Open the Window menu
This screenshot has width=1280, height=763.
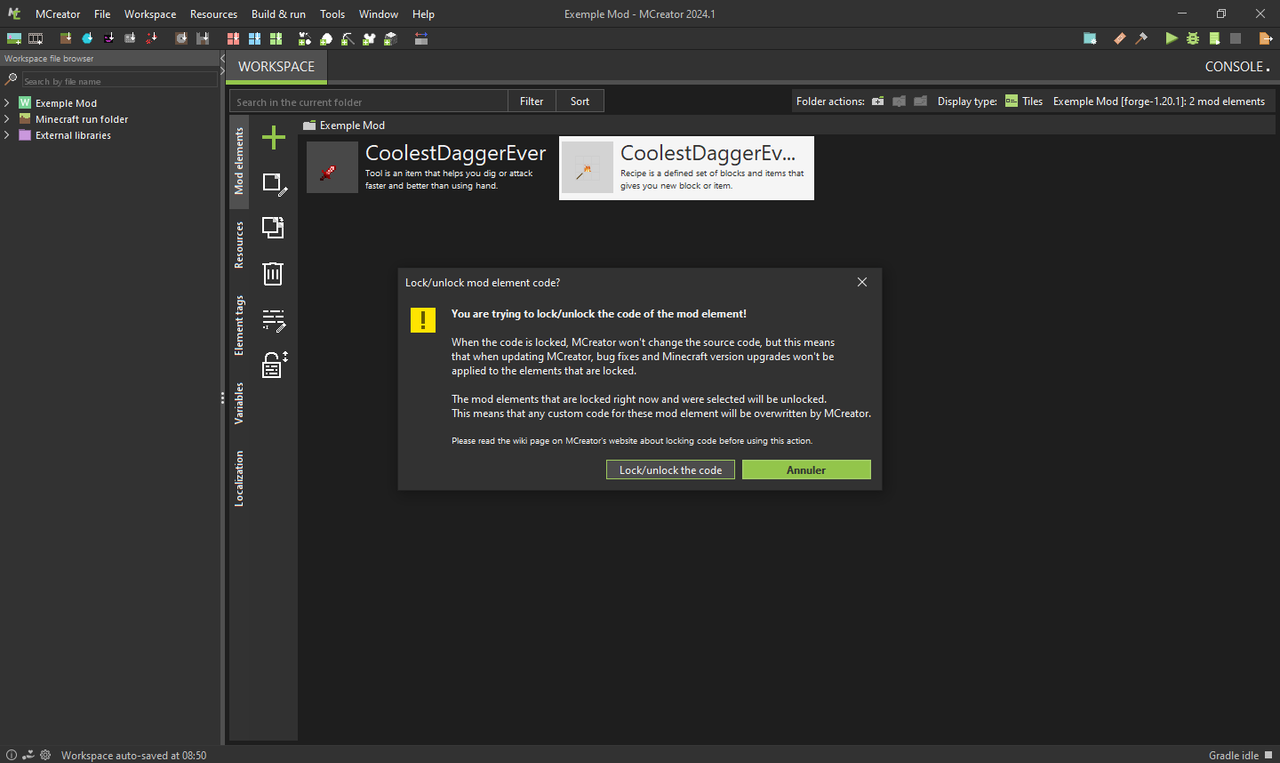(x=379, y=14)
